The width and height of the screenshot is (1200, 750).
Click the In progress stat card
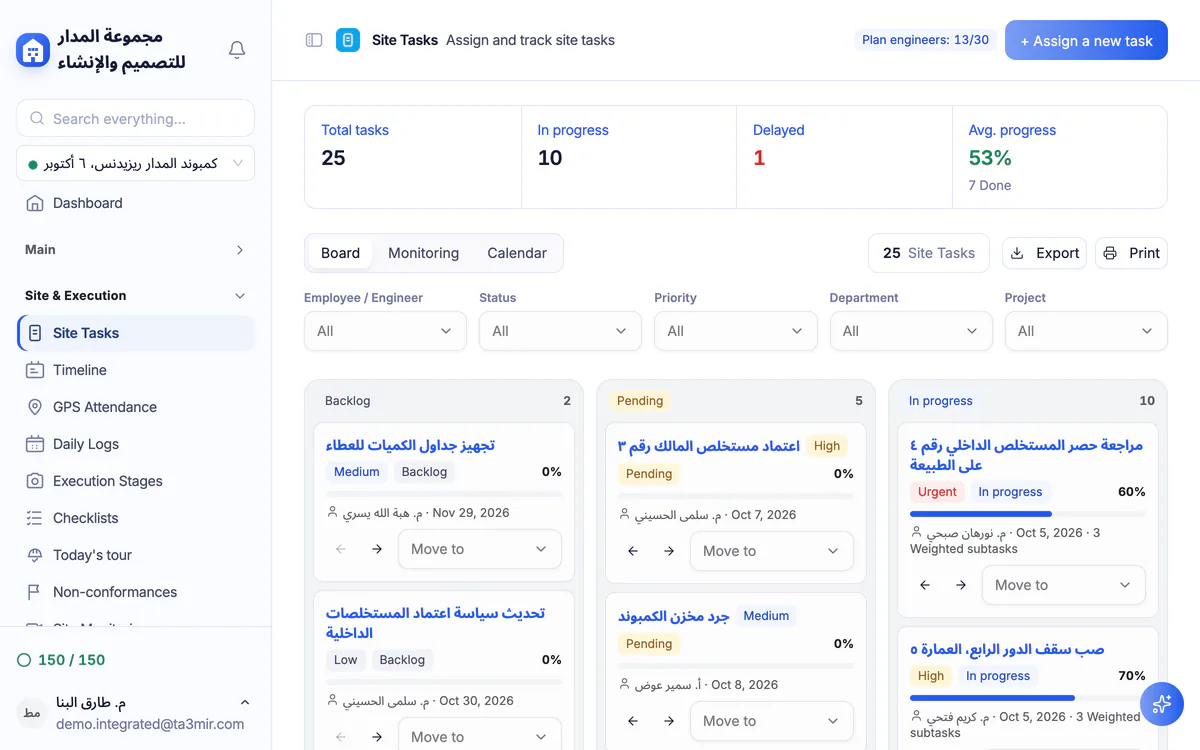[x=629, y=157]
